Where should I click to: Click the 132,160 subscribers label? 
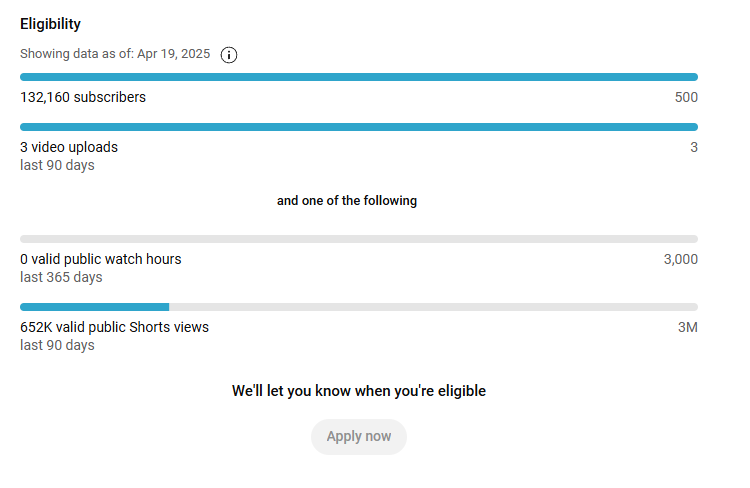click(83, 97)
